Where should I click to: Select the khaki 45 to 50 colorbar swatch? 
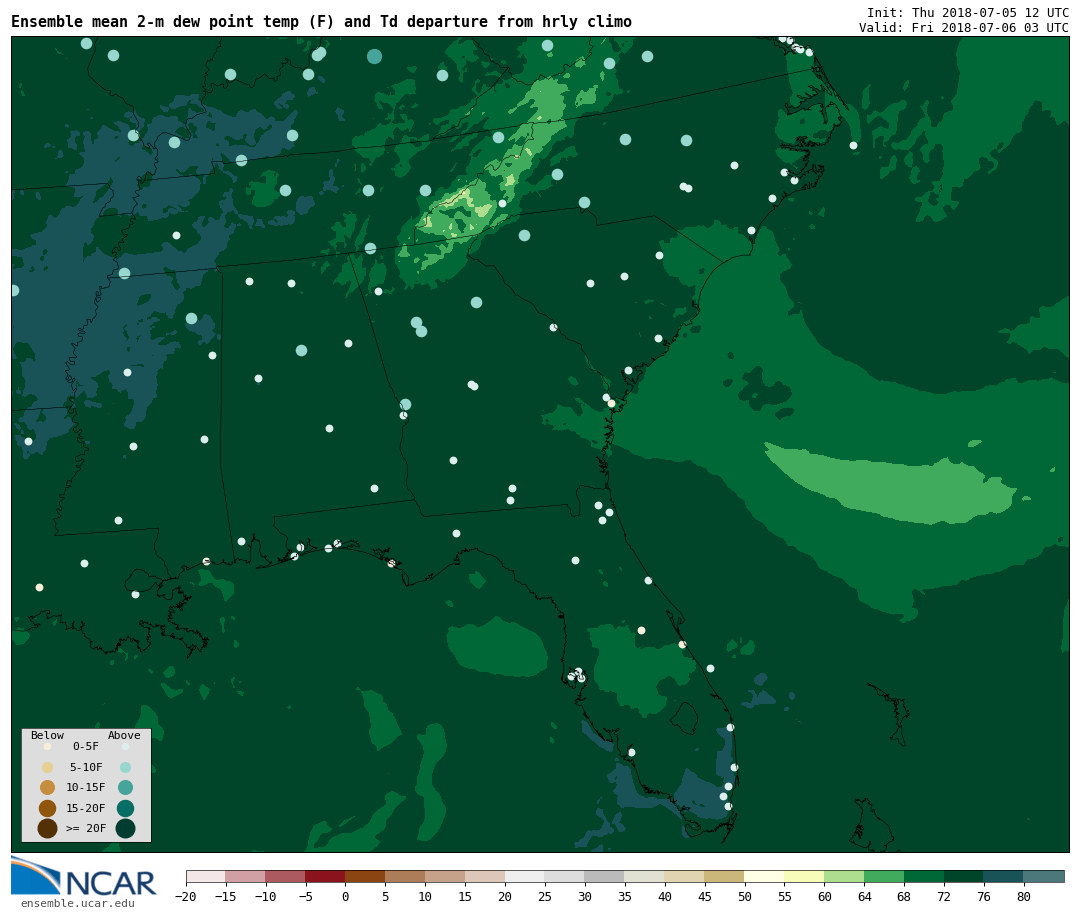click(725, 876)
